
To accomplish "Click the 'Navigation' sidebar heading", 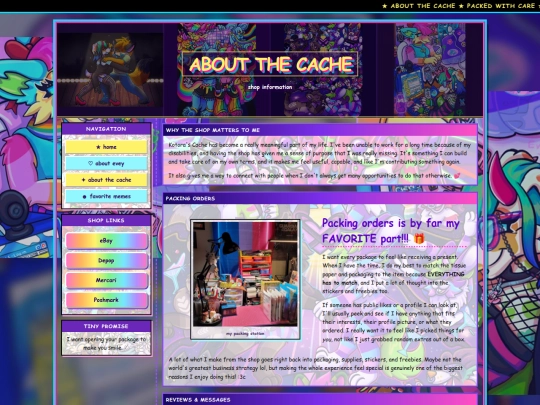I will (106, 129).
